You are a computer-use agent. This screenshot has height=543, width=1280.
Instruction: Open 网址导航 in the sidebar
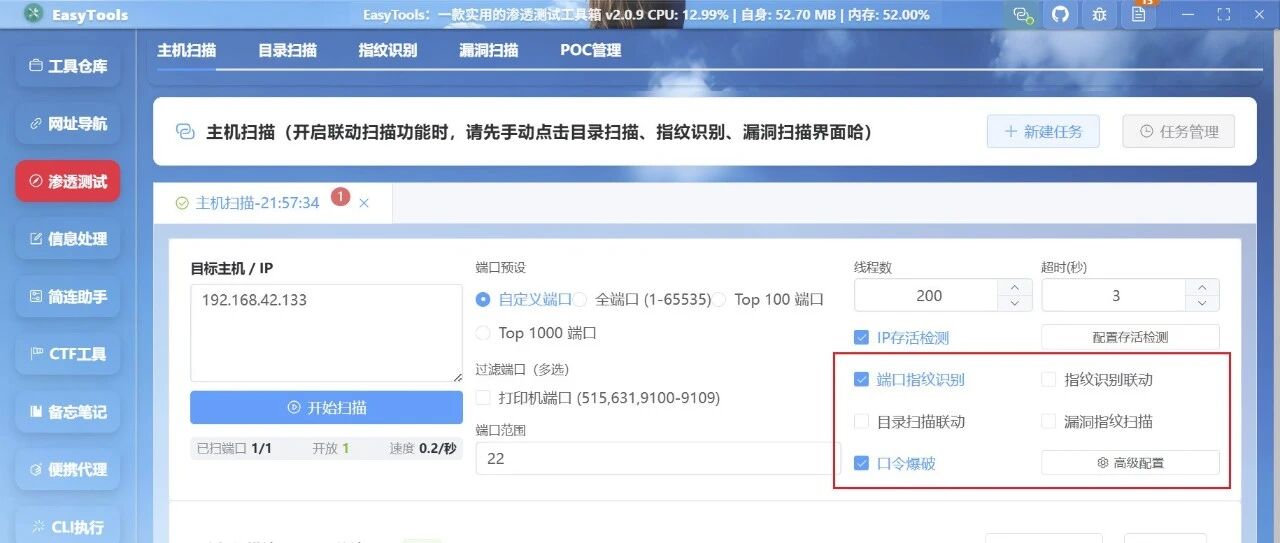(x=67, y=124)
